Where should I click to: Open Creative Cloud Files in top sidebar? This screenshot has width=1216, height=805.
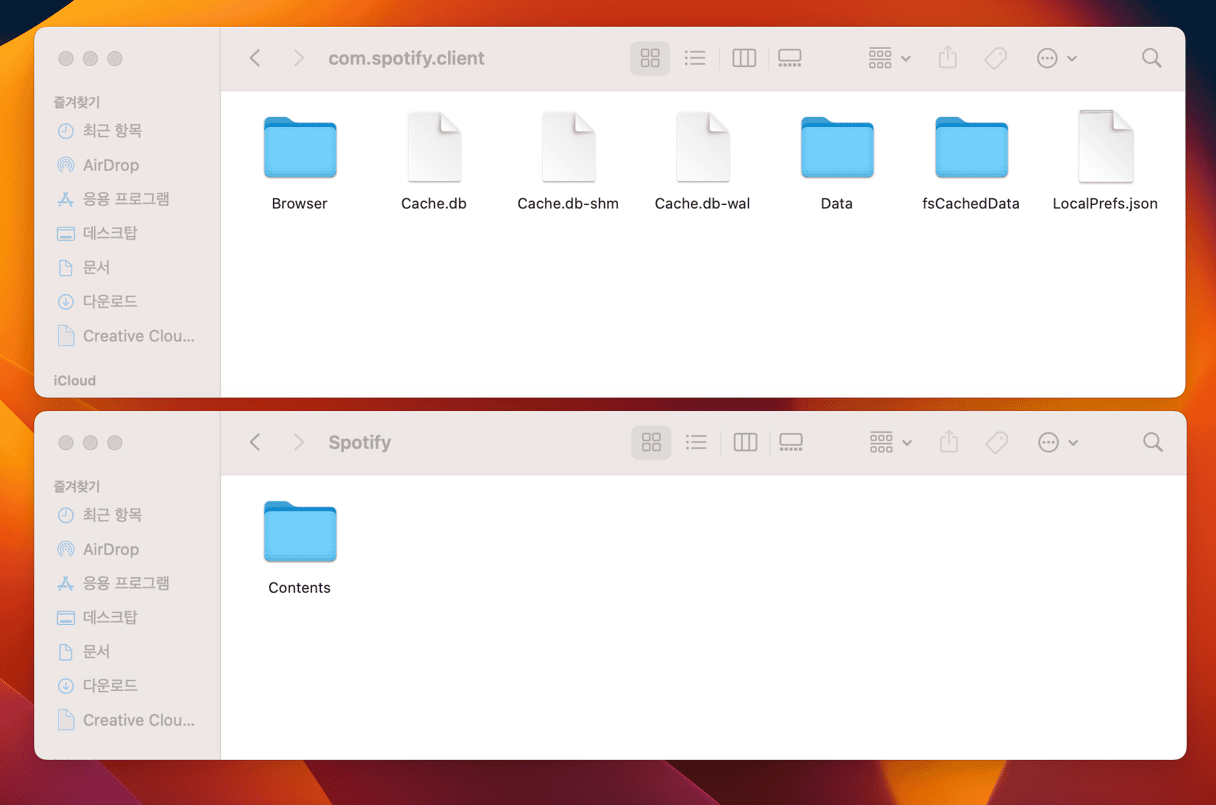(x=138, y=336)
